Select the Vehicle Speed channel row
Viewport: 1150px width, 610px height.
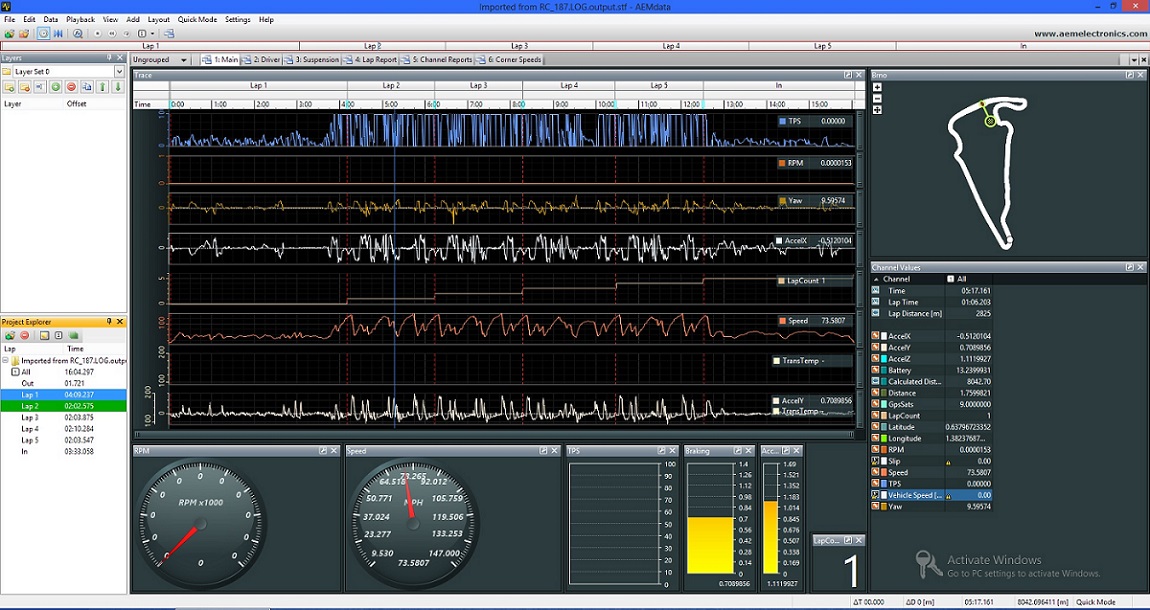931,495
